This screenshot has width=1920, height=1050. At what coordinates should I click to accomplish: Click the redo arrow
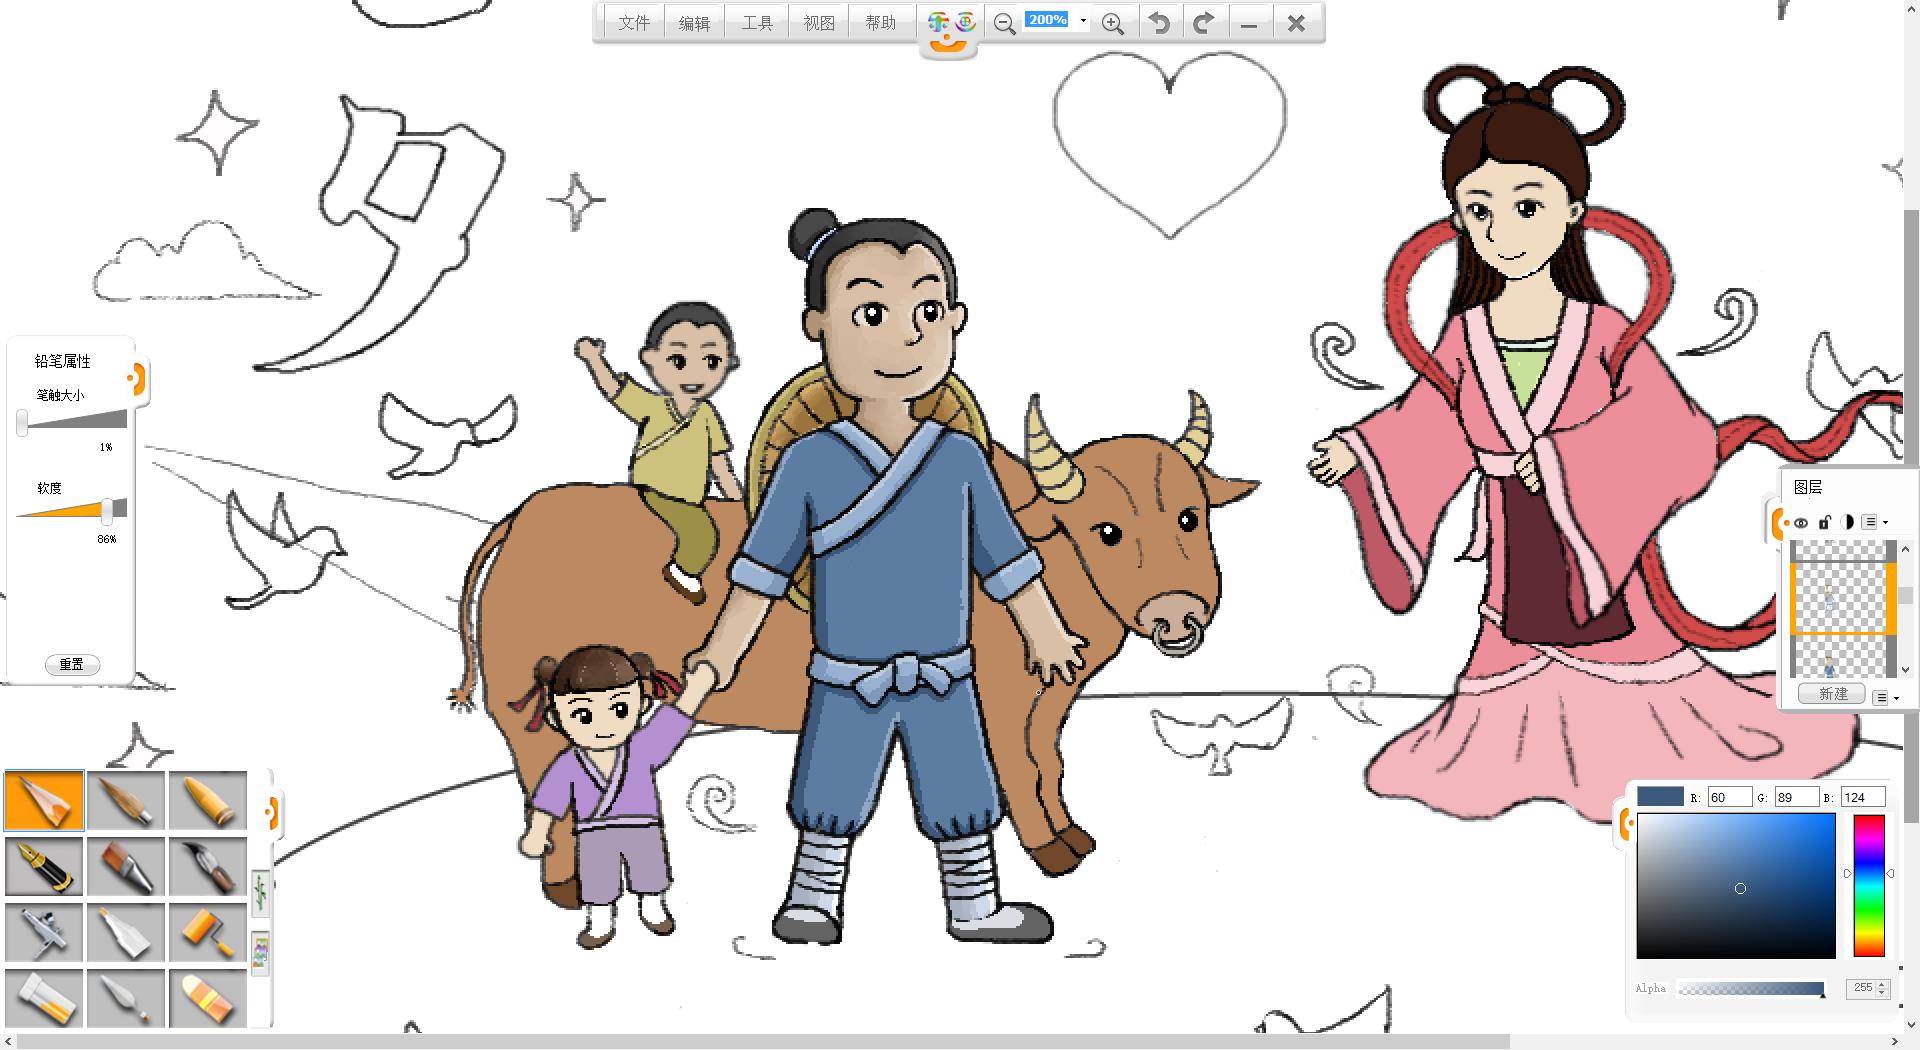pyautogui.click(x=1204, y=23)
